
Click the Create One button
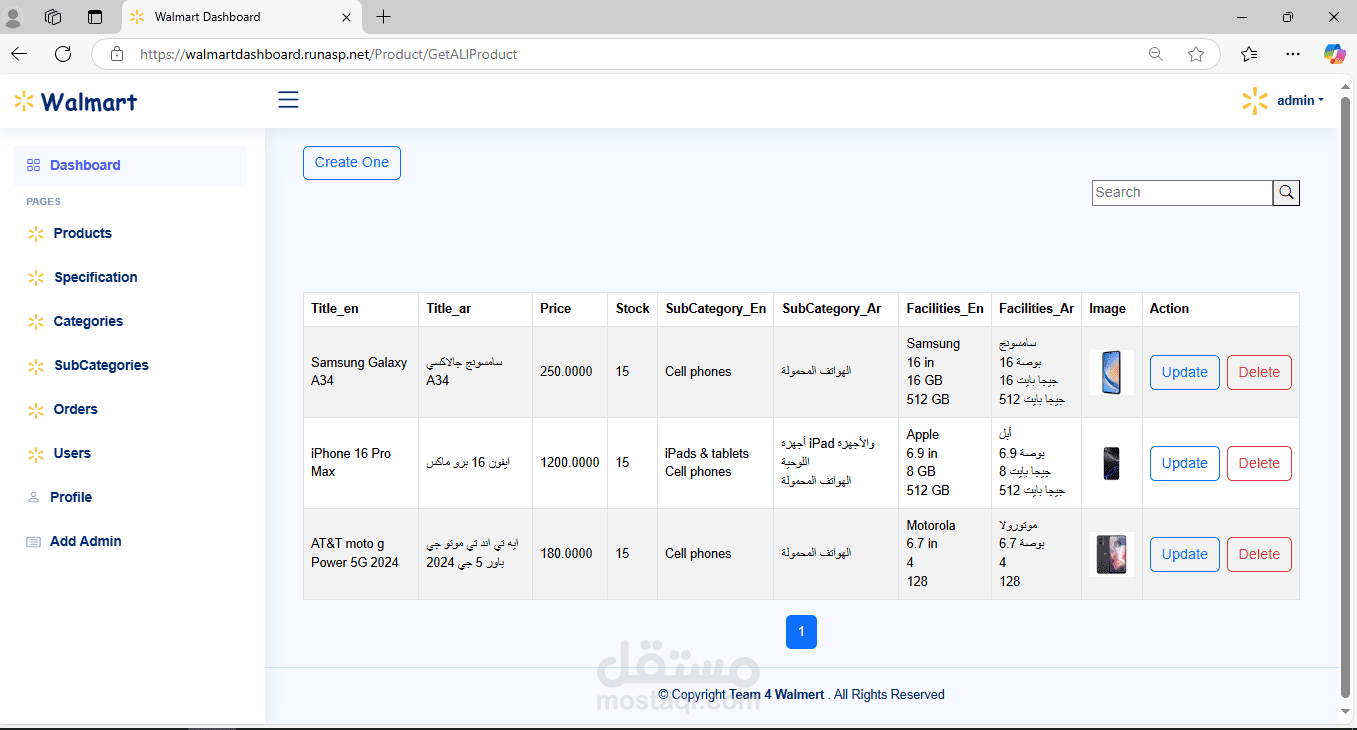coord(352,163)
